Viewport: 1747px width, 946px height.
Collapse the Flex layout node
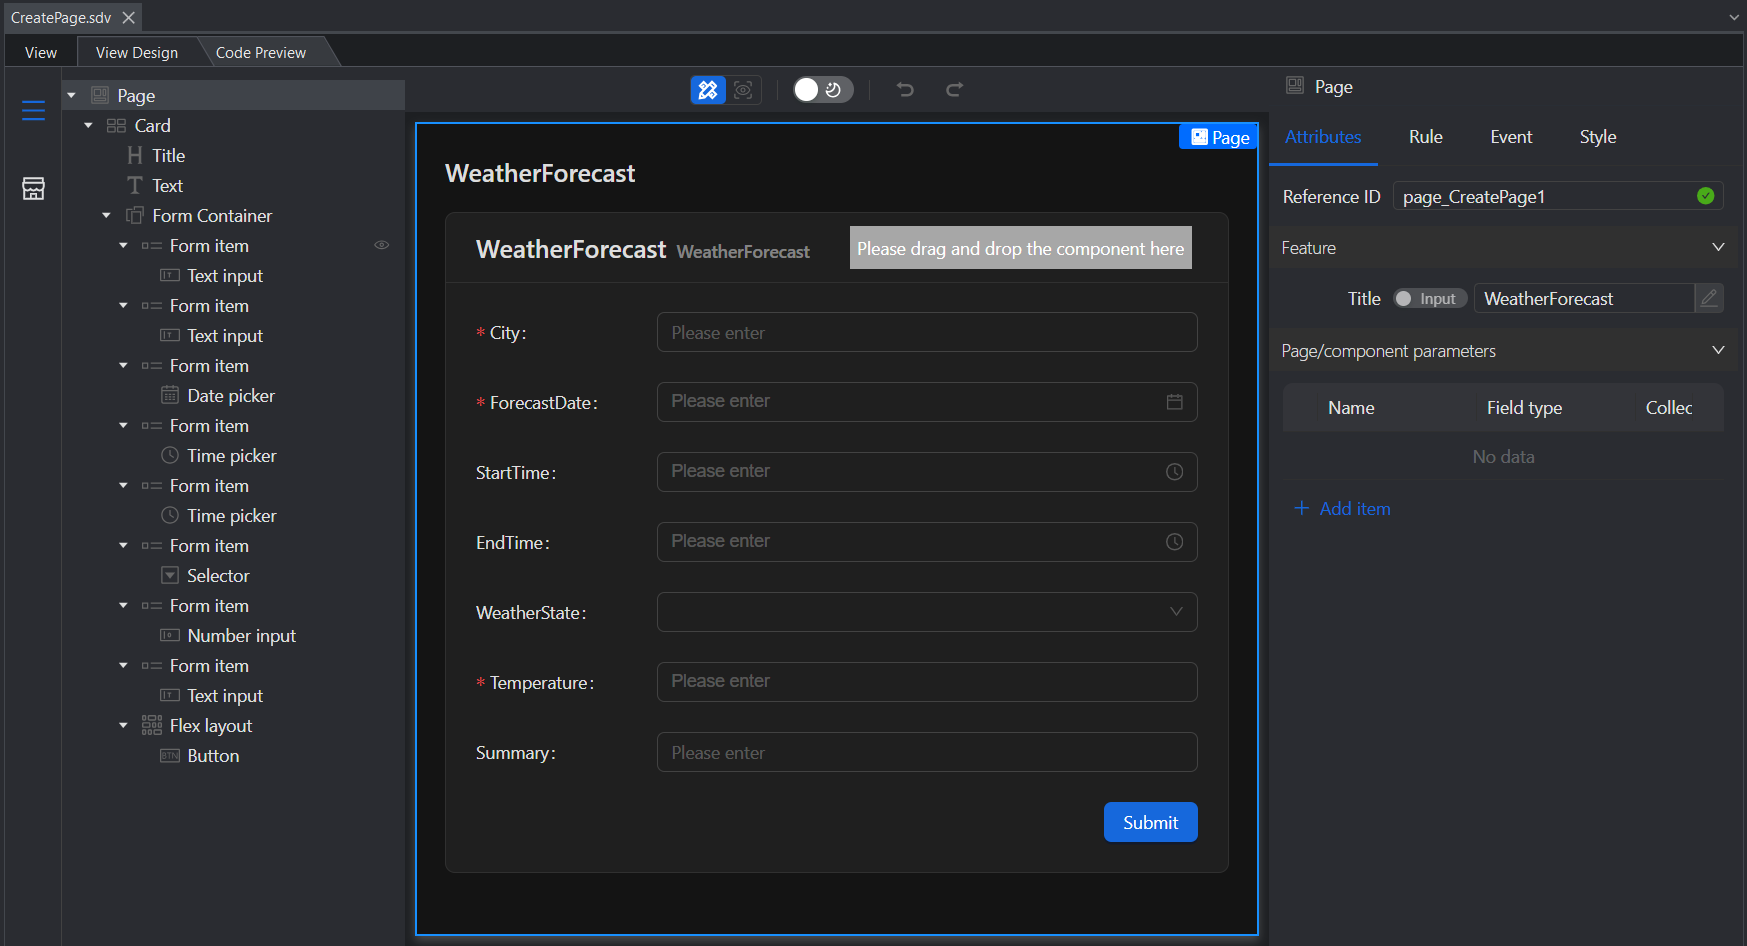pyautogui.click(x=124, y=726)
